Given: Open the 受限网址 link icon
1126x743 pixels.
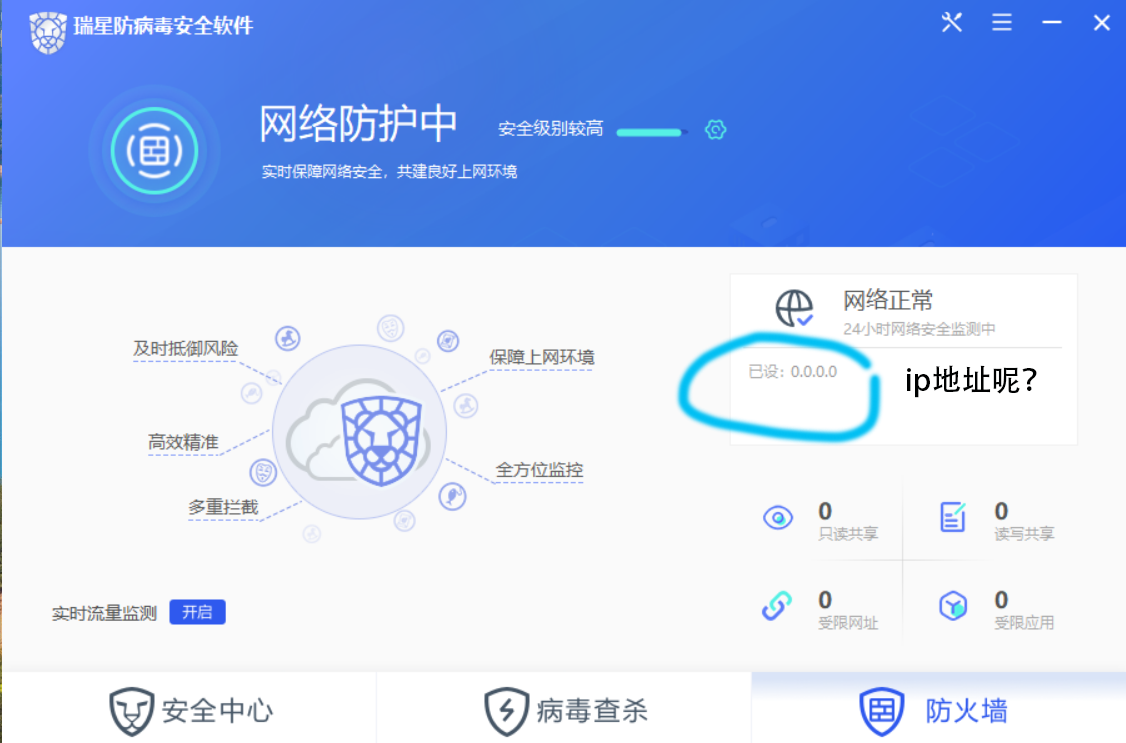Looking at the screenshot, I should point(777,606).
